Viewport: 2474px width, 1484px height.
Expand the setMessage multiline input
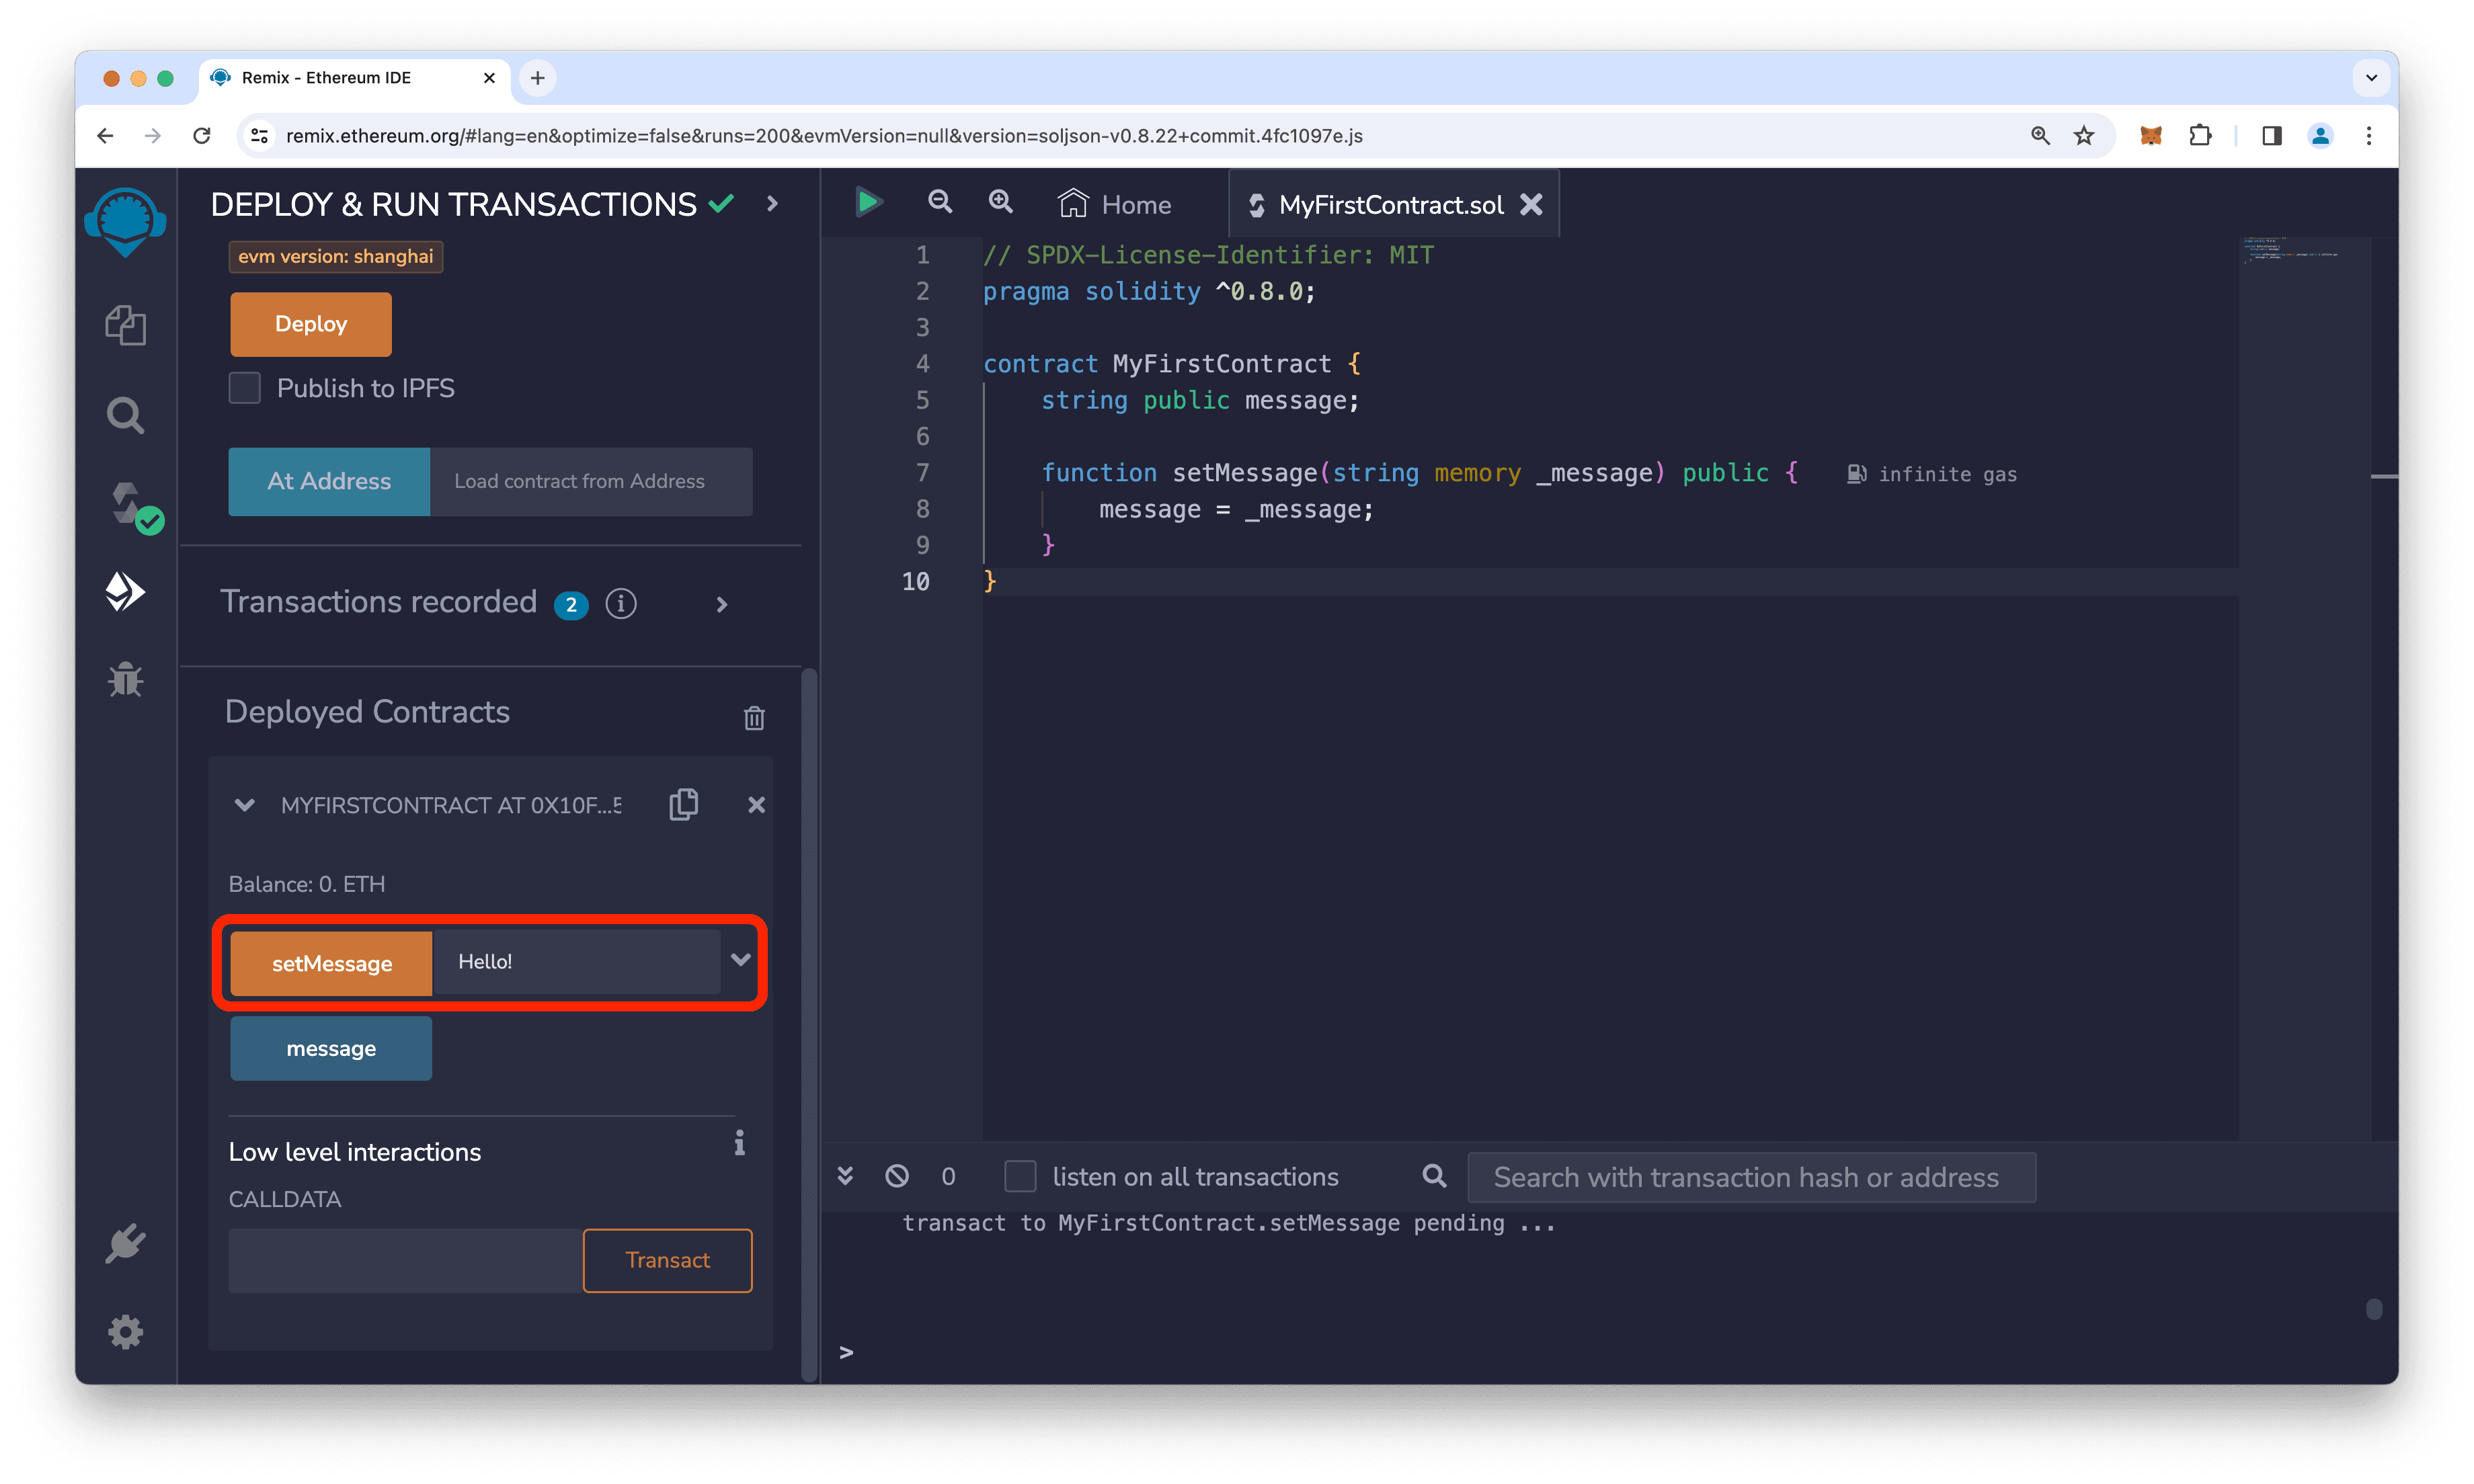(x=740, y=961)
